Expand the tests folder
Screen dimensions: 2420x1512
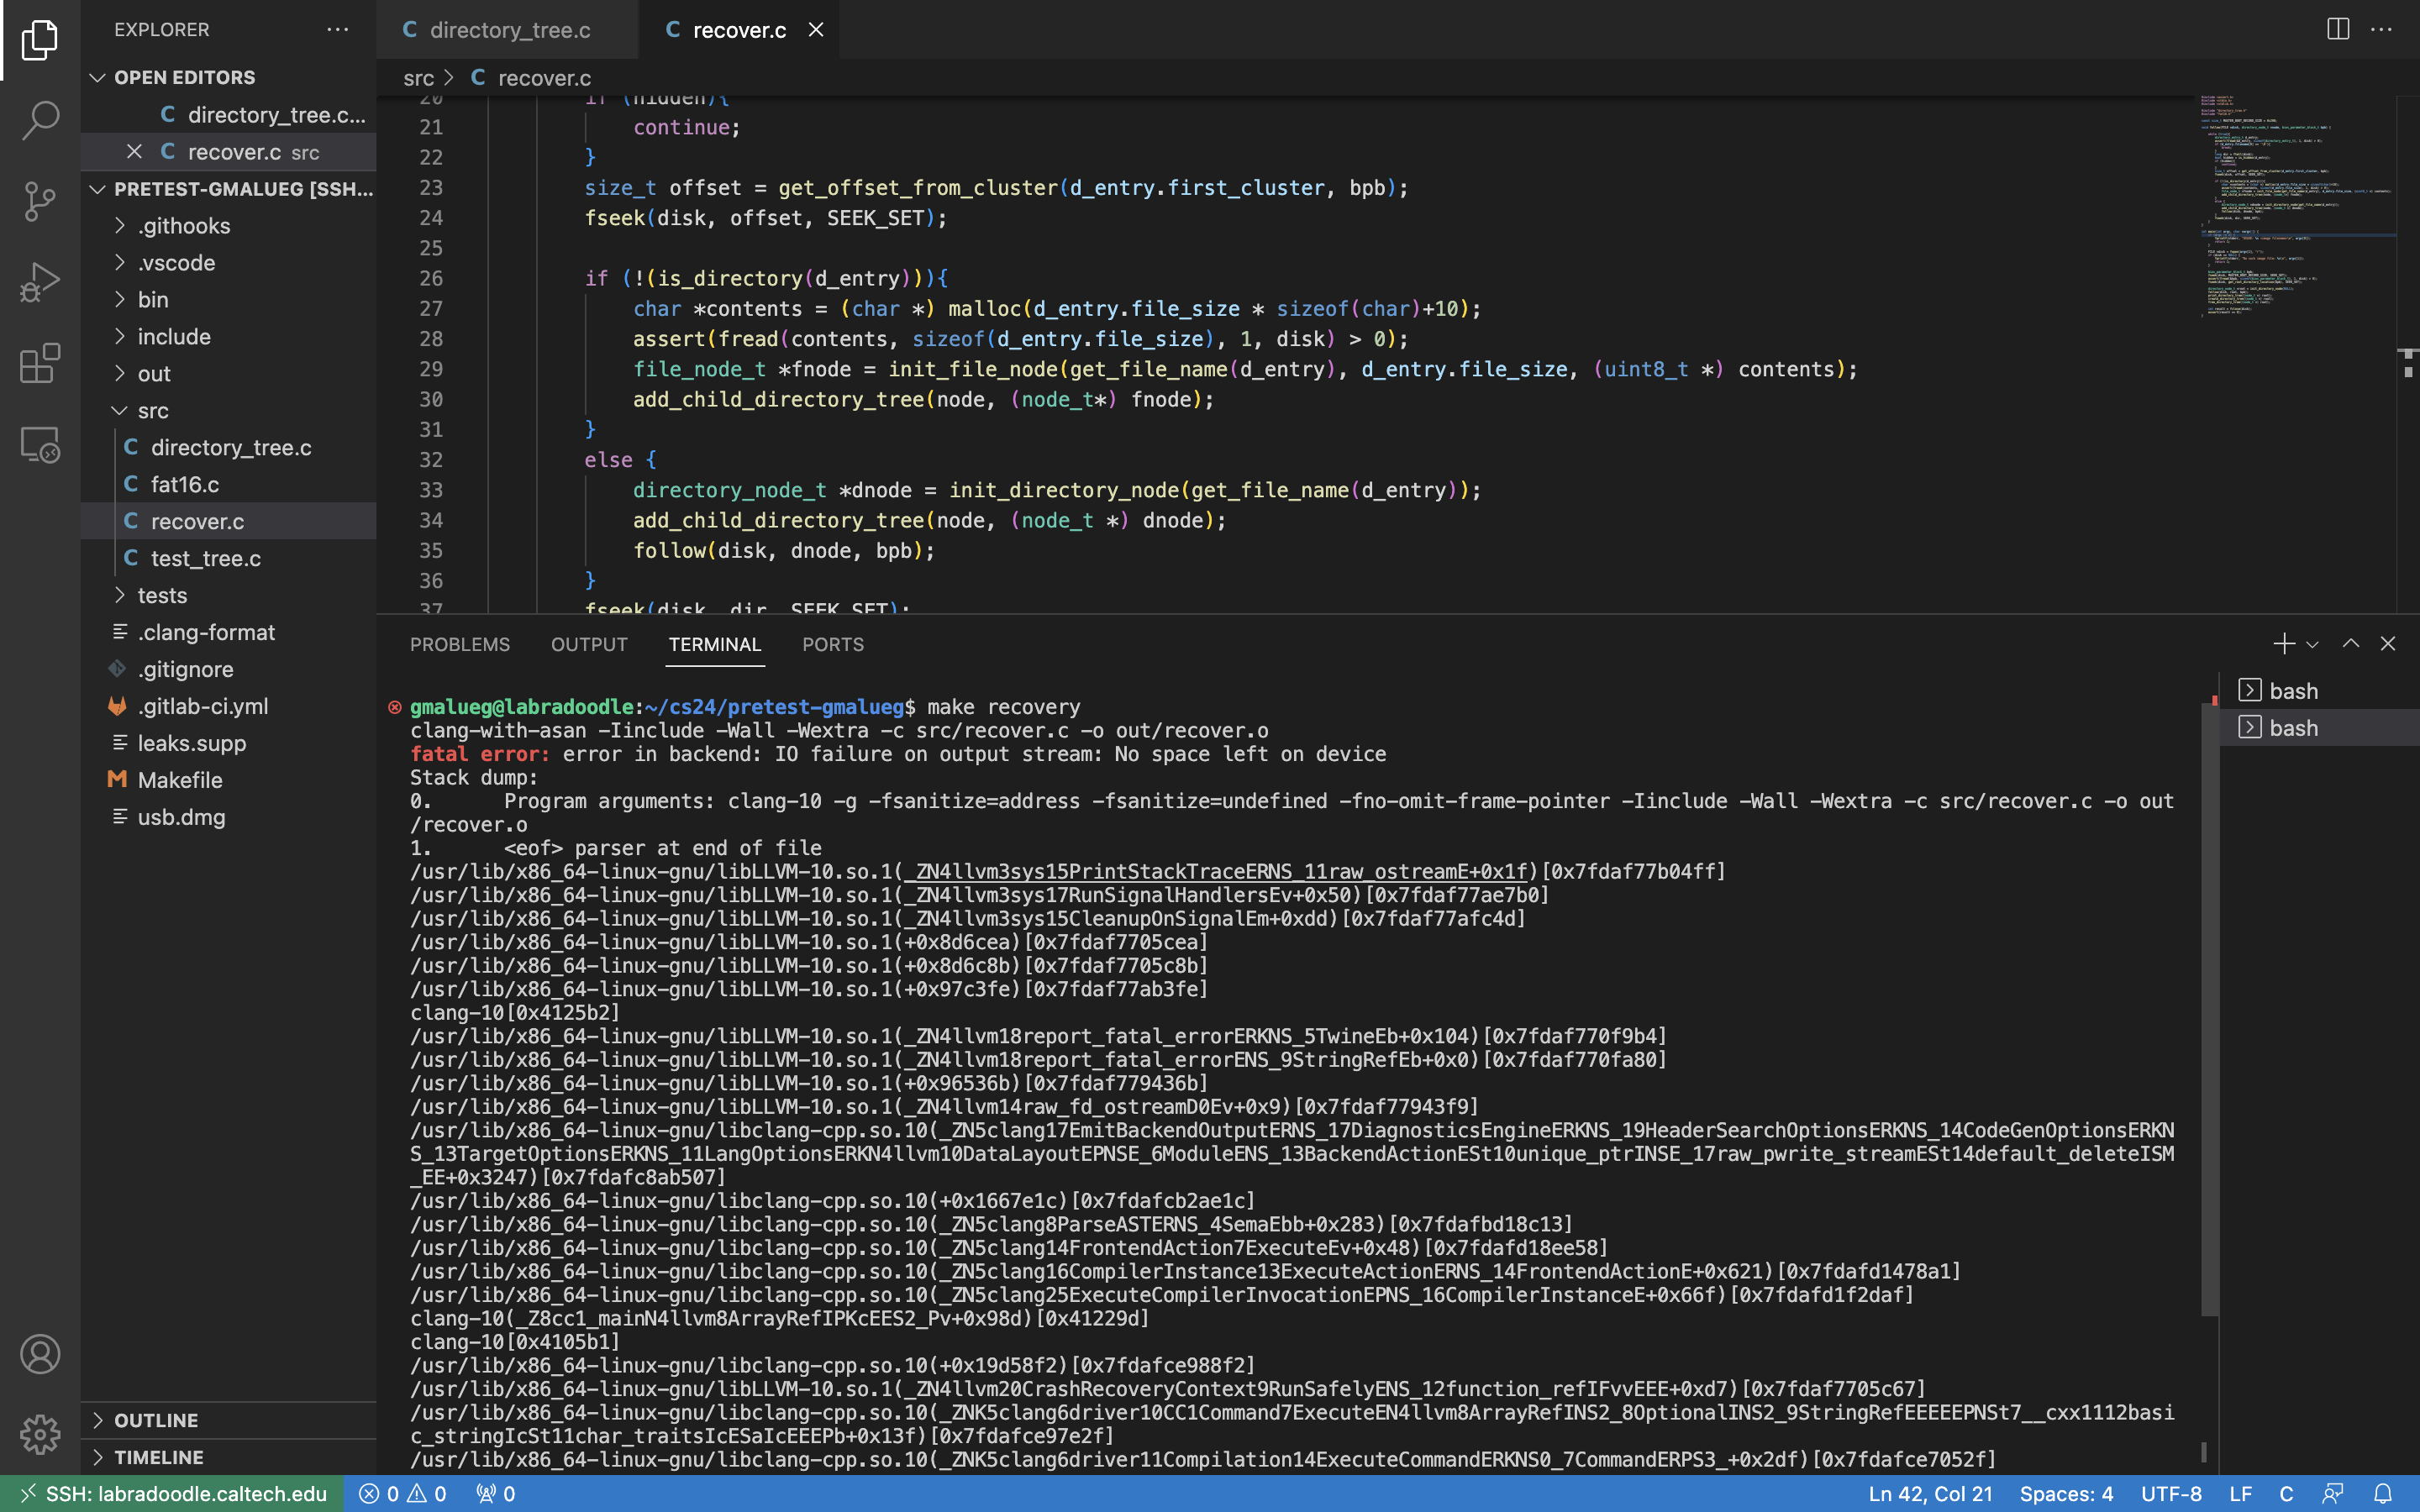162,595
